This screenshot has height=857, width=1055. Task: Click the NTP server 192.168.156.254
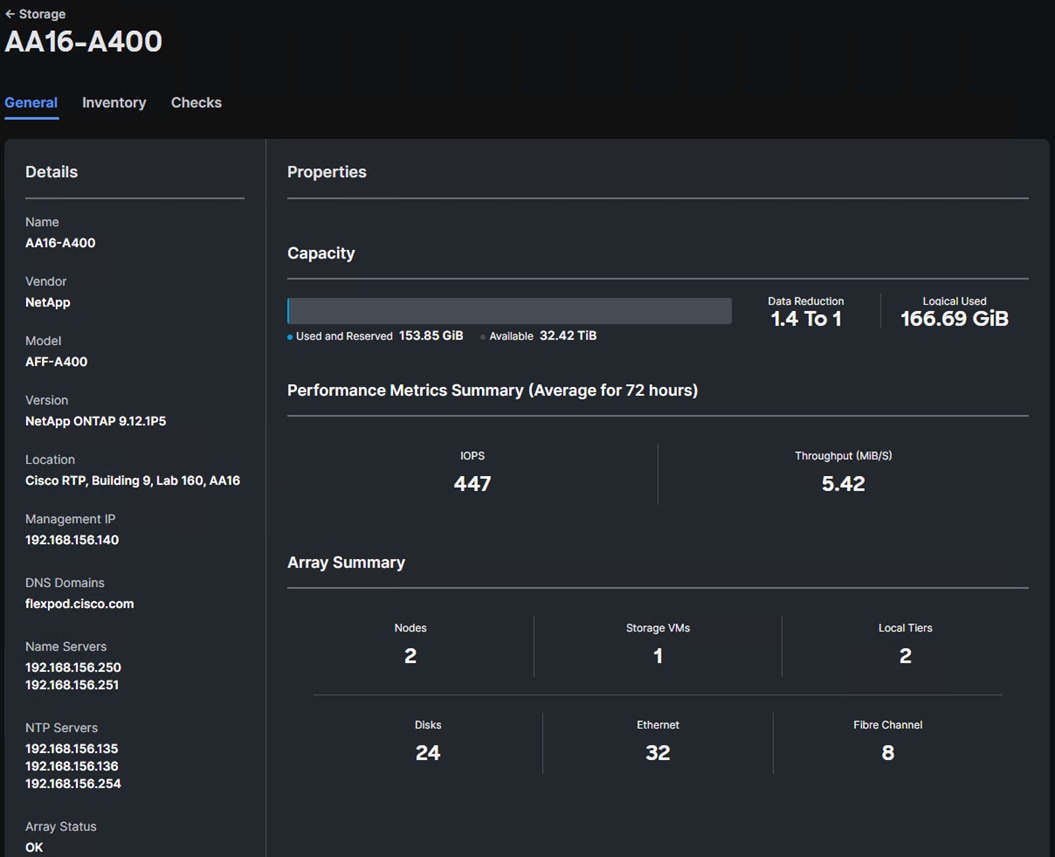tap(73, 784)
